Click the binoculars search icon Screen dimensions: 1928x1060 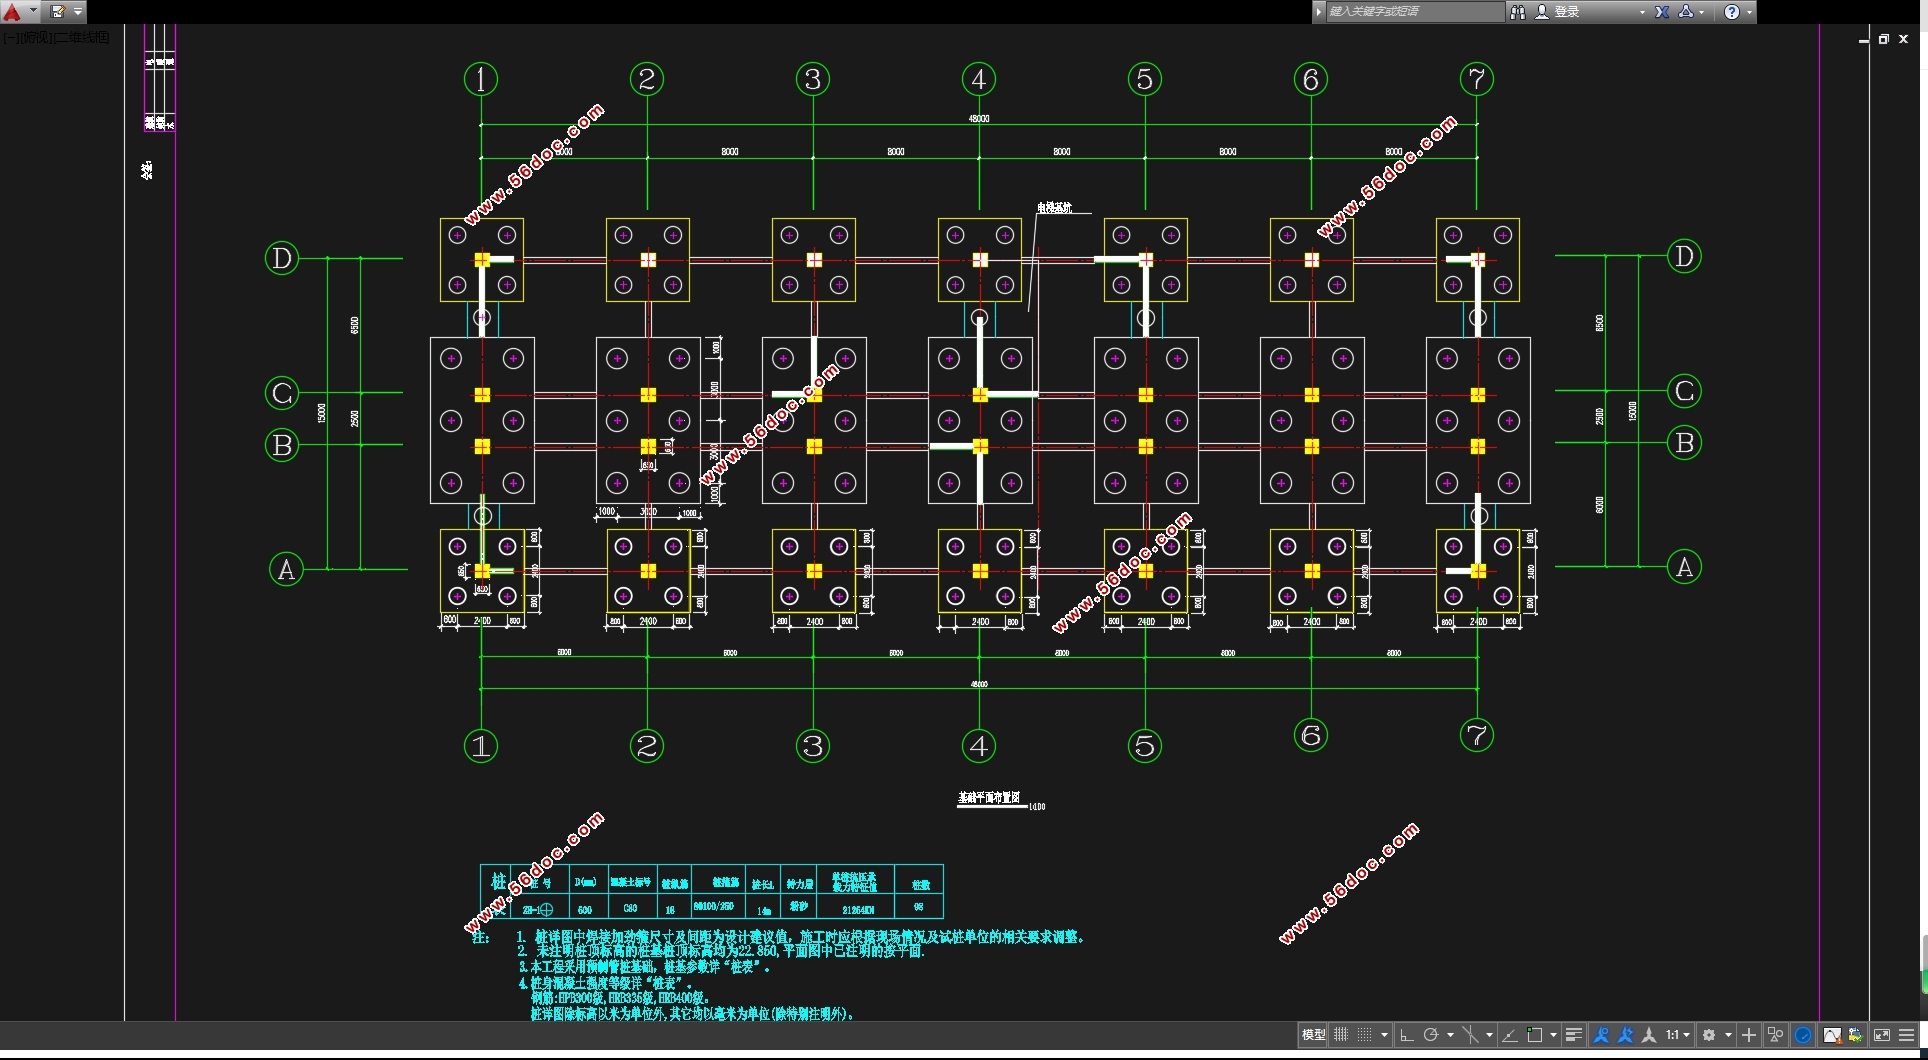click(x=1517, y=12)
